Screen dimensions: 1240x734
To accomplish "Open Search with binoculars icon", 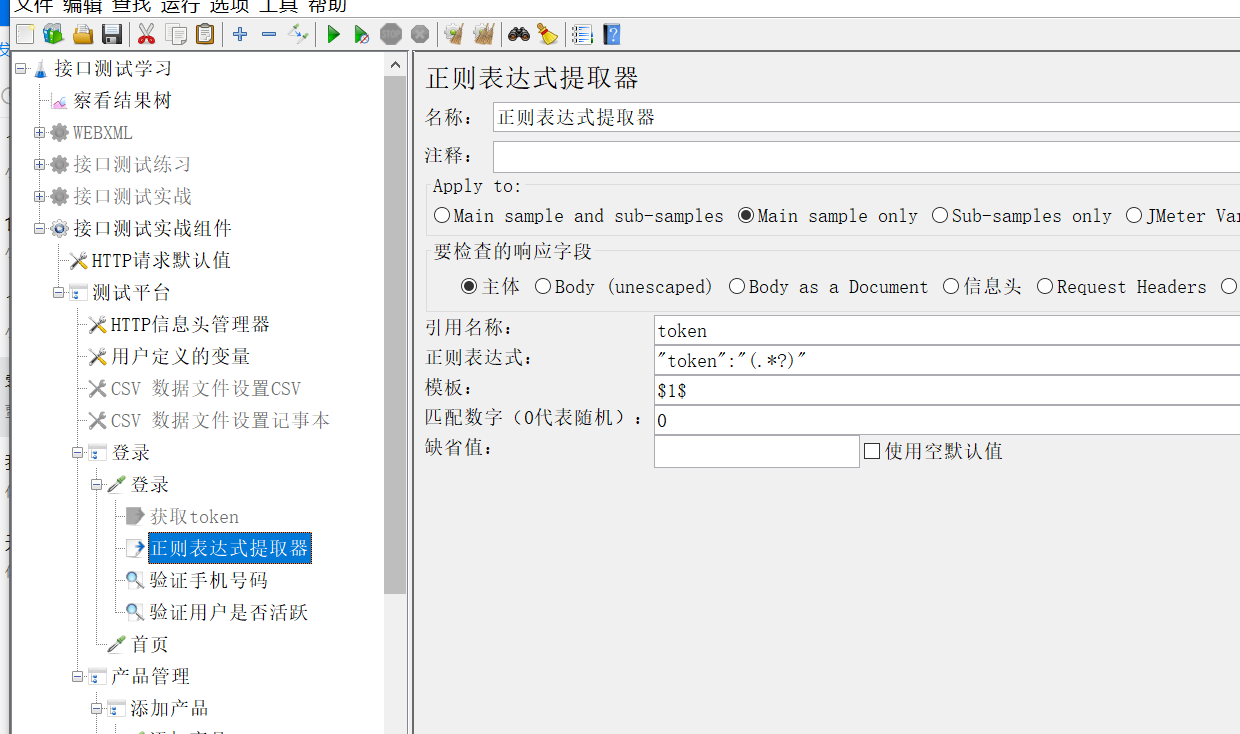I will coord(518,34).
